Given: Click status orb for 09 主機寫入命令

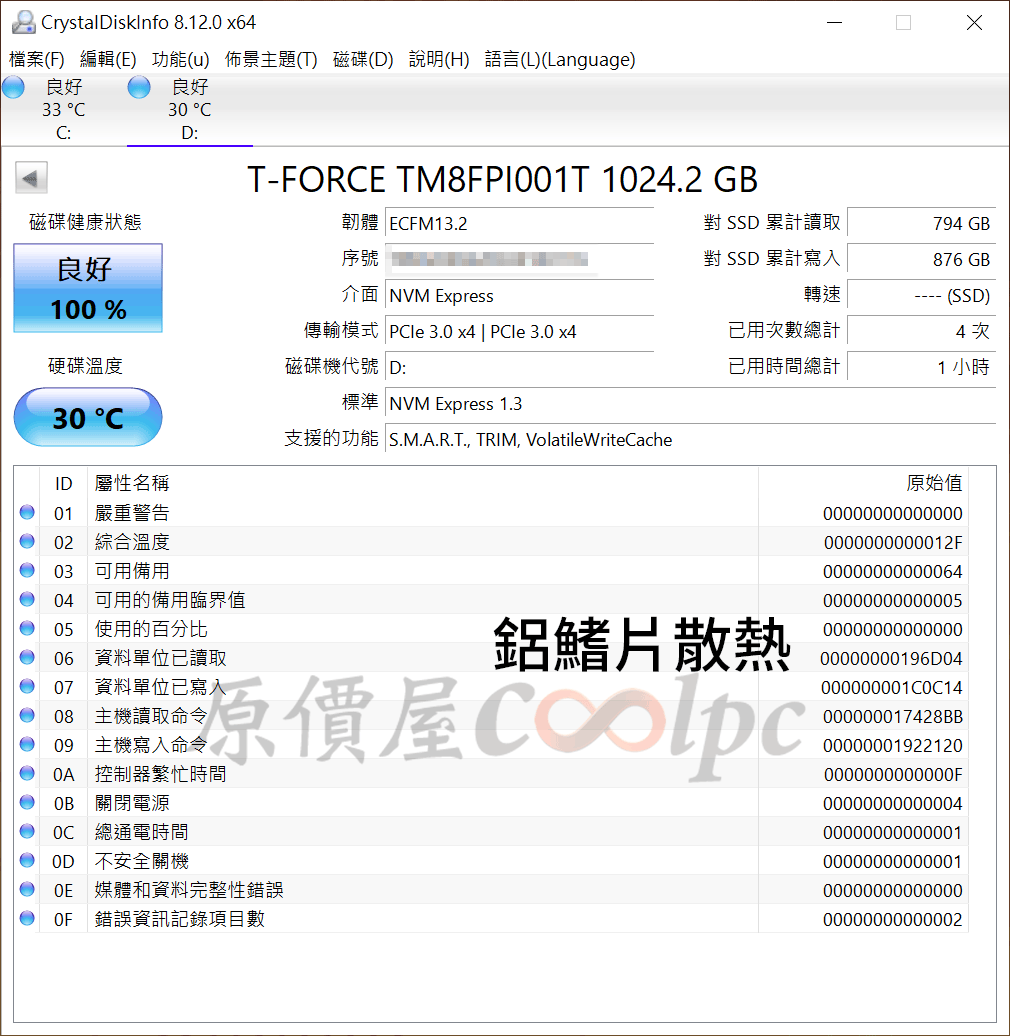Looking at the screenshot, I should [x=27, y=745].
